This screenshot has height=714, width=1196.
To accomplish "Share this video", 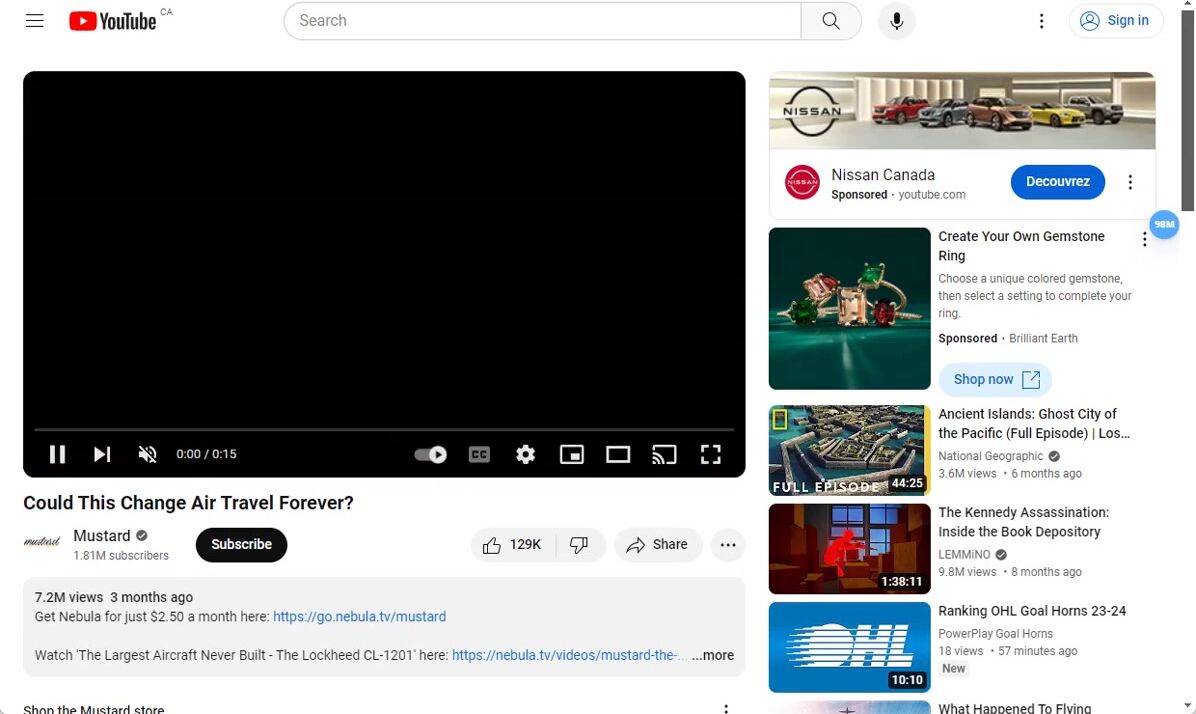I will (657, 545).
